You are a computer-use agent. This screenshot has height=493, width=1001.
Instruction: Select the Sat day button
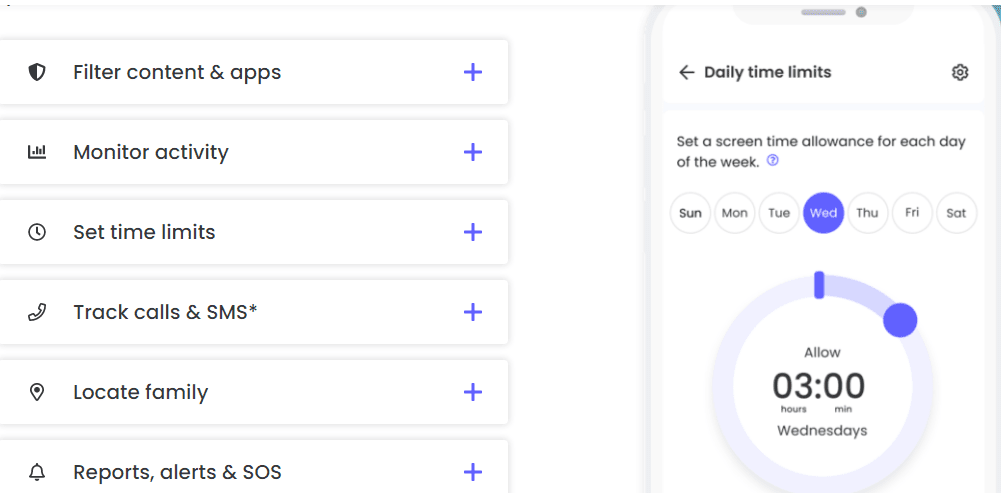click(x=956, y=213)
